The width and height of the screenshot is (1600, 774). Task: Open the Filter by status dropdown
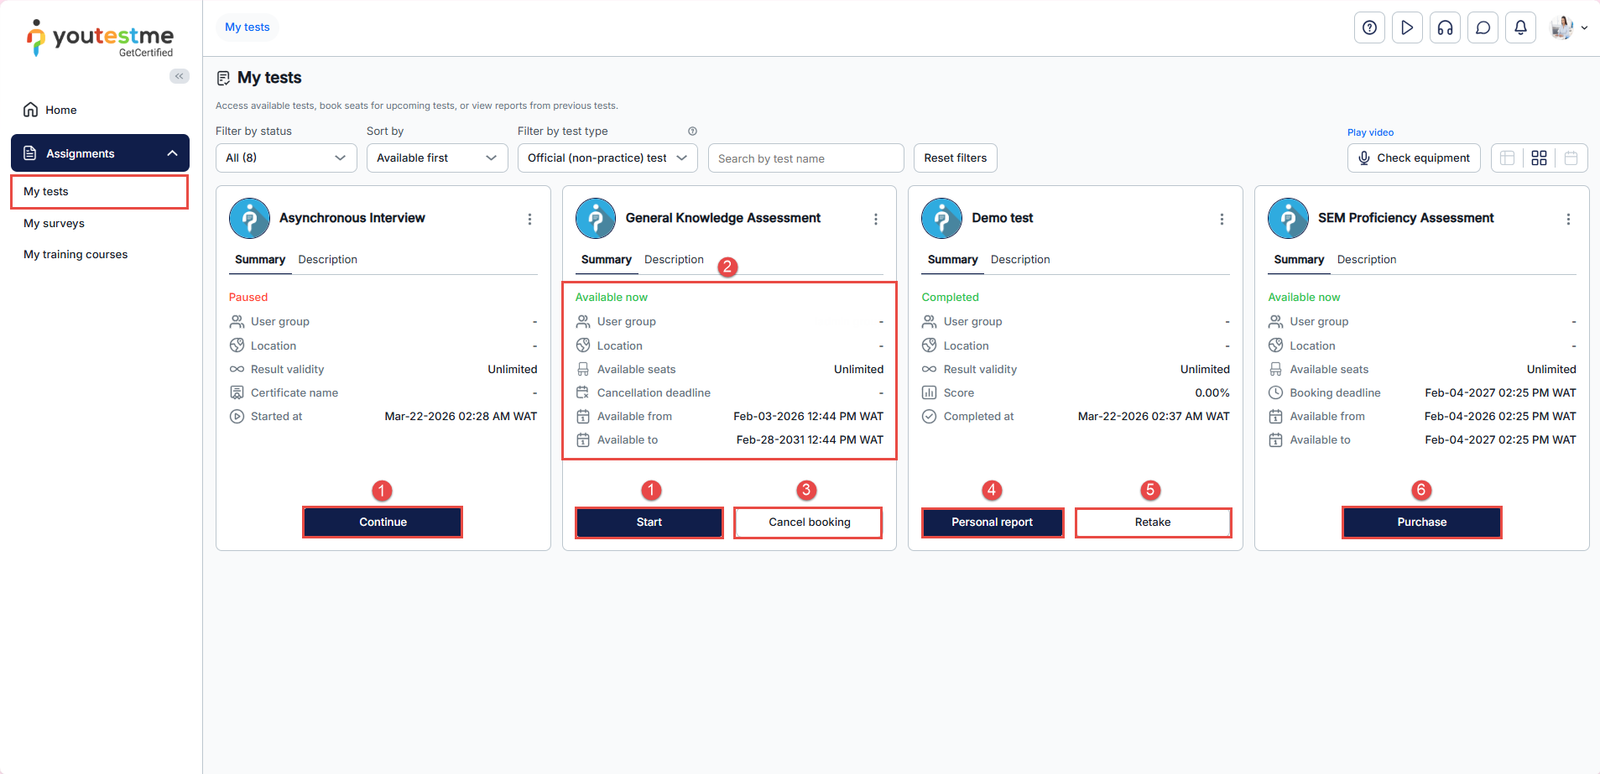point(286,158)
